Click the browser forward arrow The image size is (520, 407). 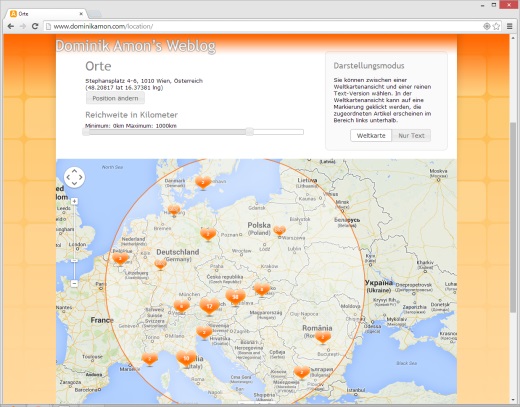(x=23, y=26)
